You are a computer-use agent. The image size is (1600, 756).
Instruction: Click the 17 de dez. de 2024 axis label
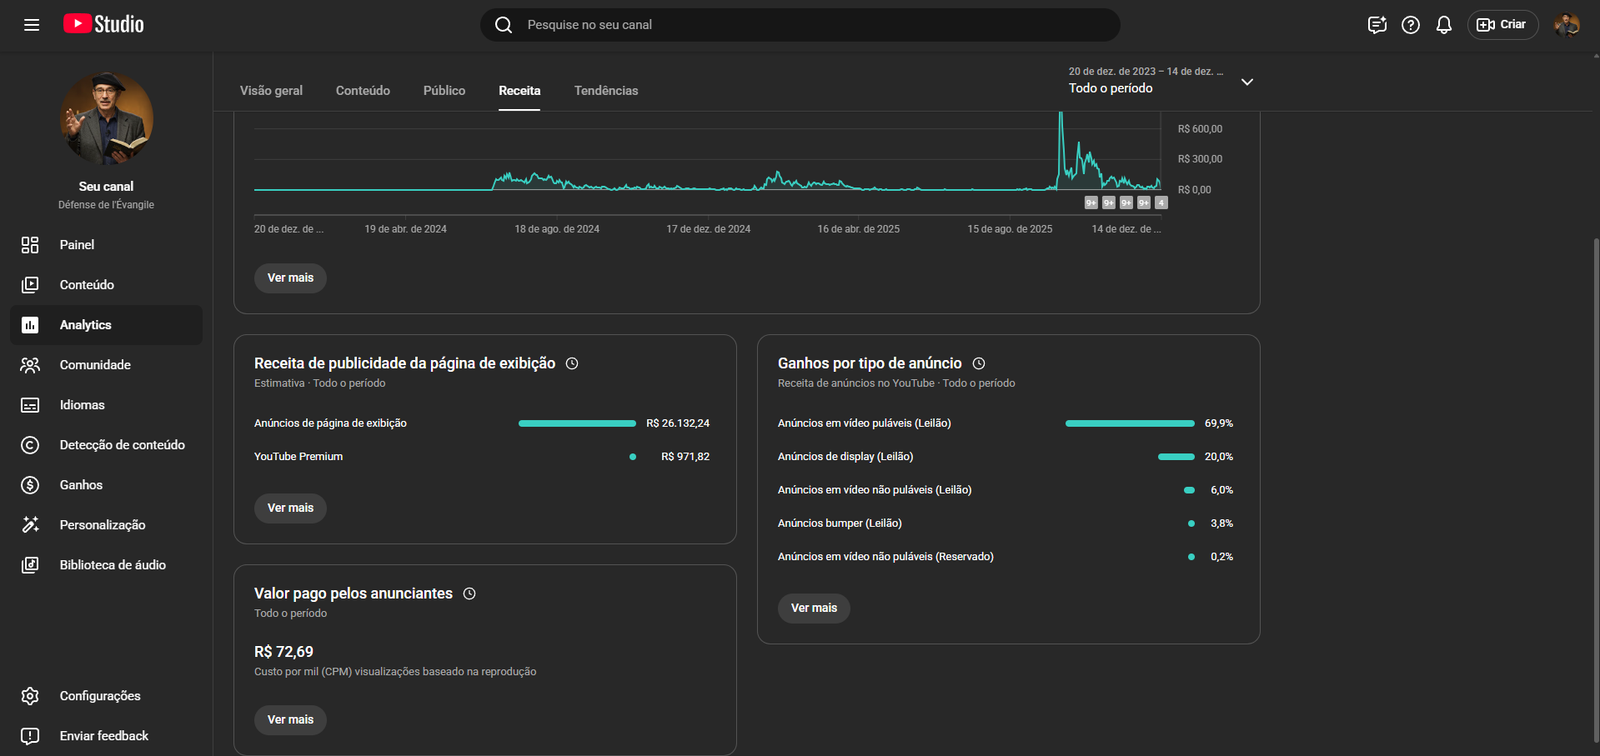(x=708, y=229)
